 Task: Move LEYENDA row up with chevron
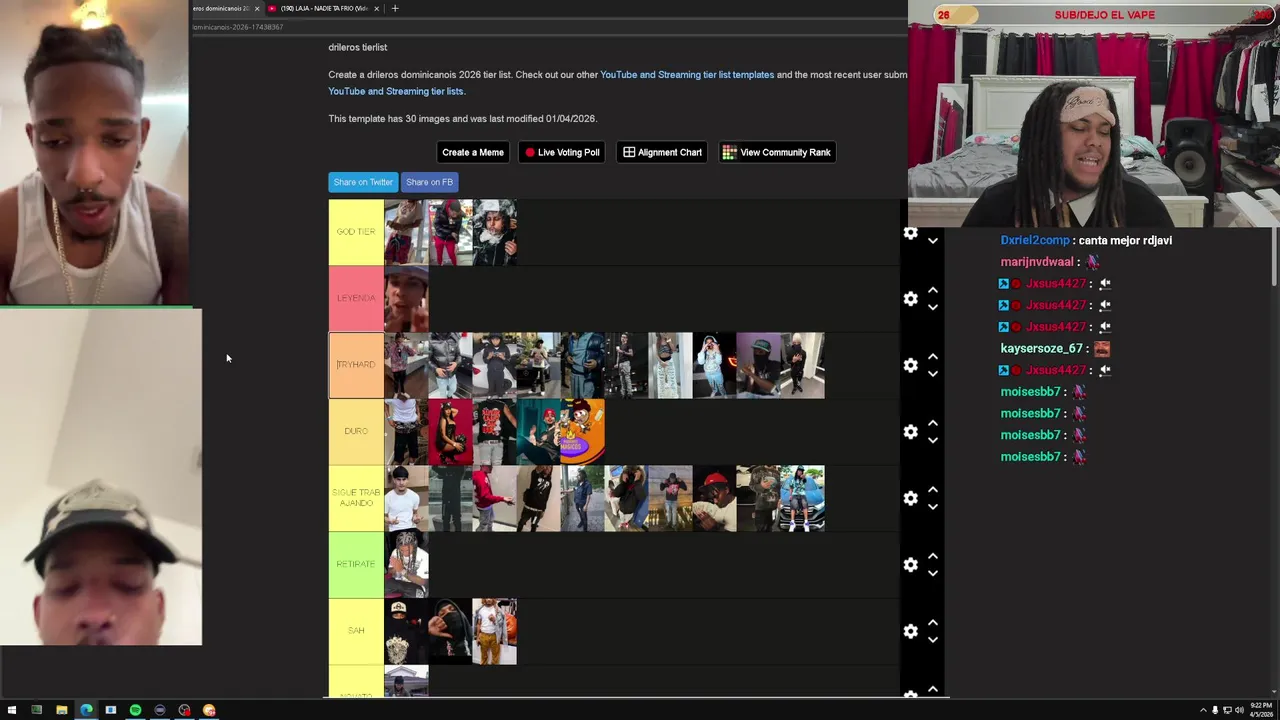pyautogui.click(x=933, y=290)
